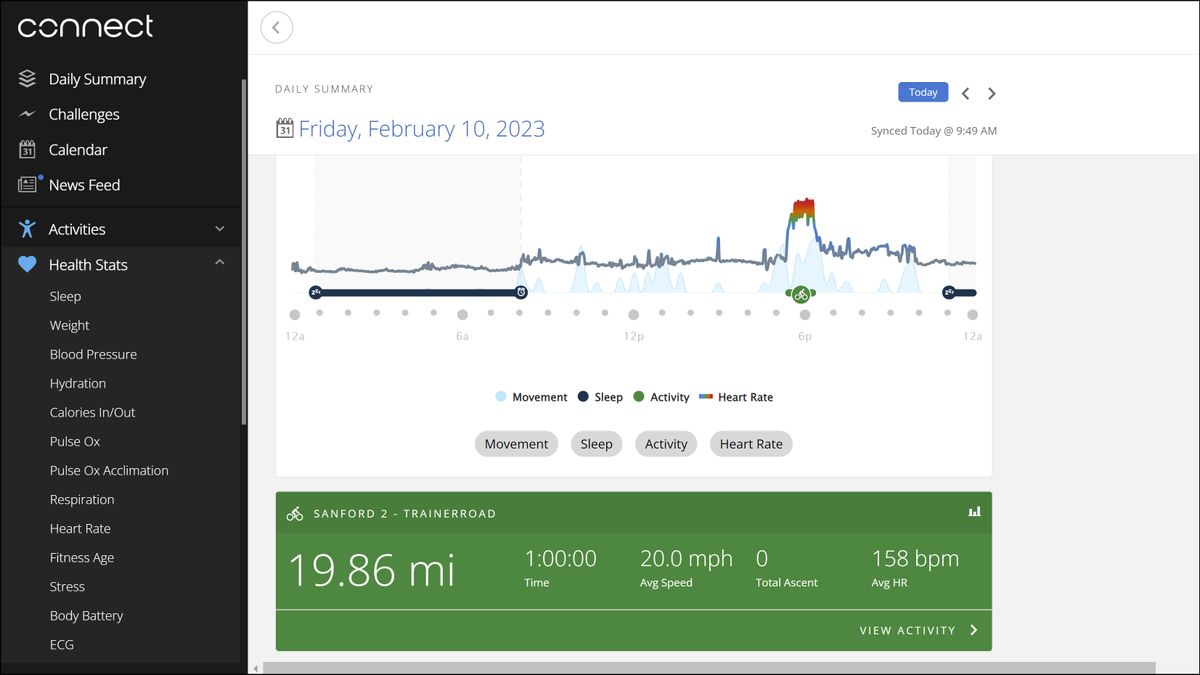
Task: Click cycling icon in activity card
Action: 295,513
